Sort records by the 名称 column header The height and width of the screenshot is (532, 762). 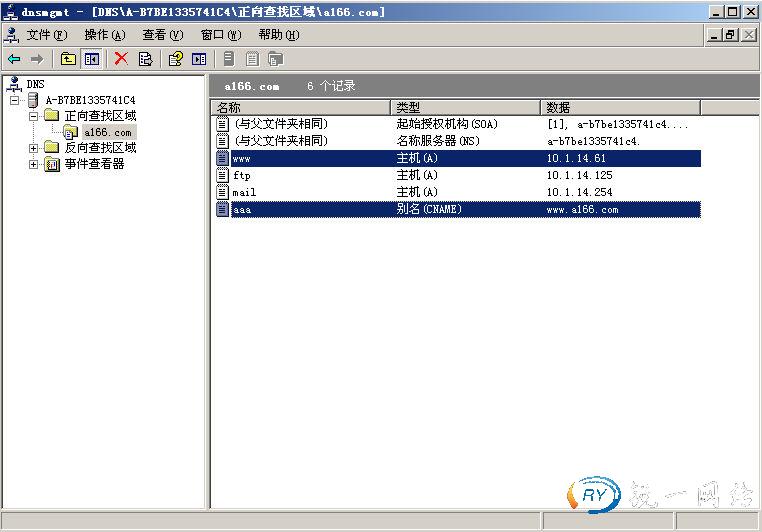point(300,107)
